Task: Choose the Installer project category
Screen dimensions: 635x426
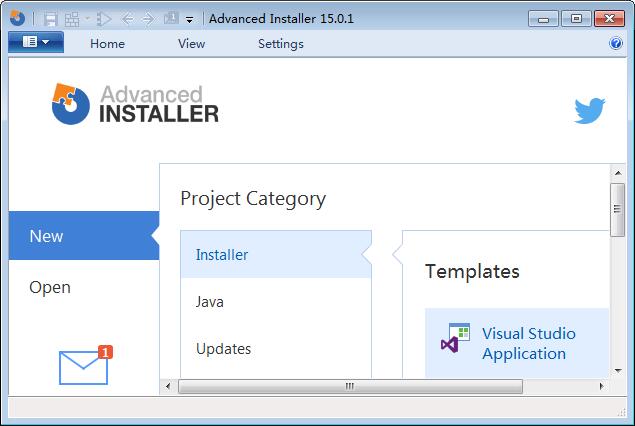Action: click(276, 254)
